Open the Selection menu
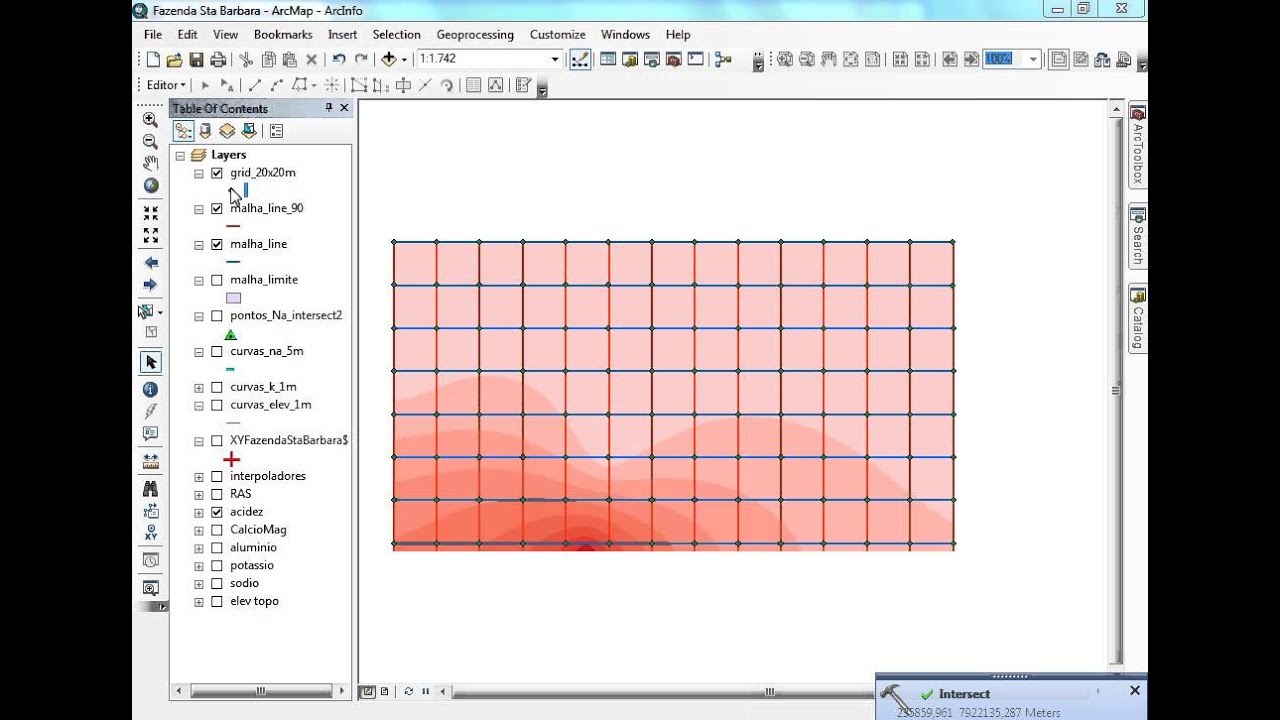The height and width of the screenshot is (720, 1280). tap(396, 35)
